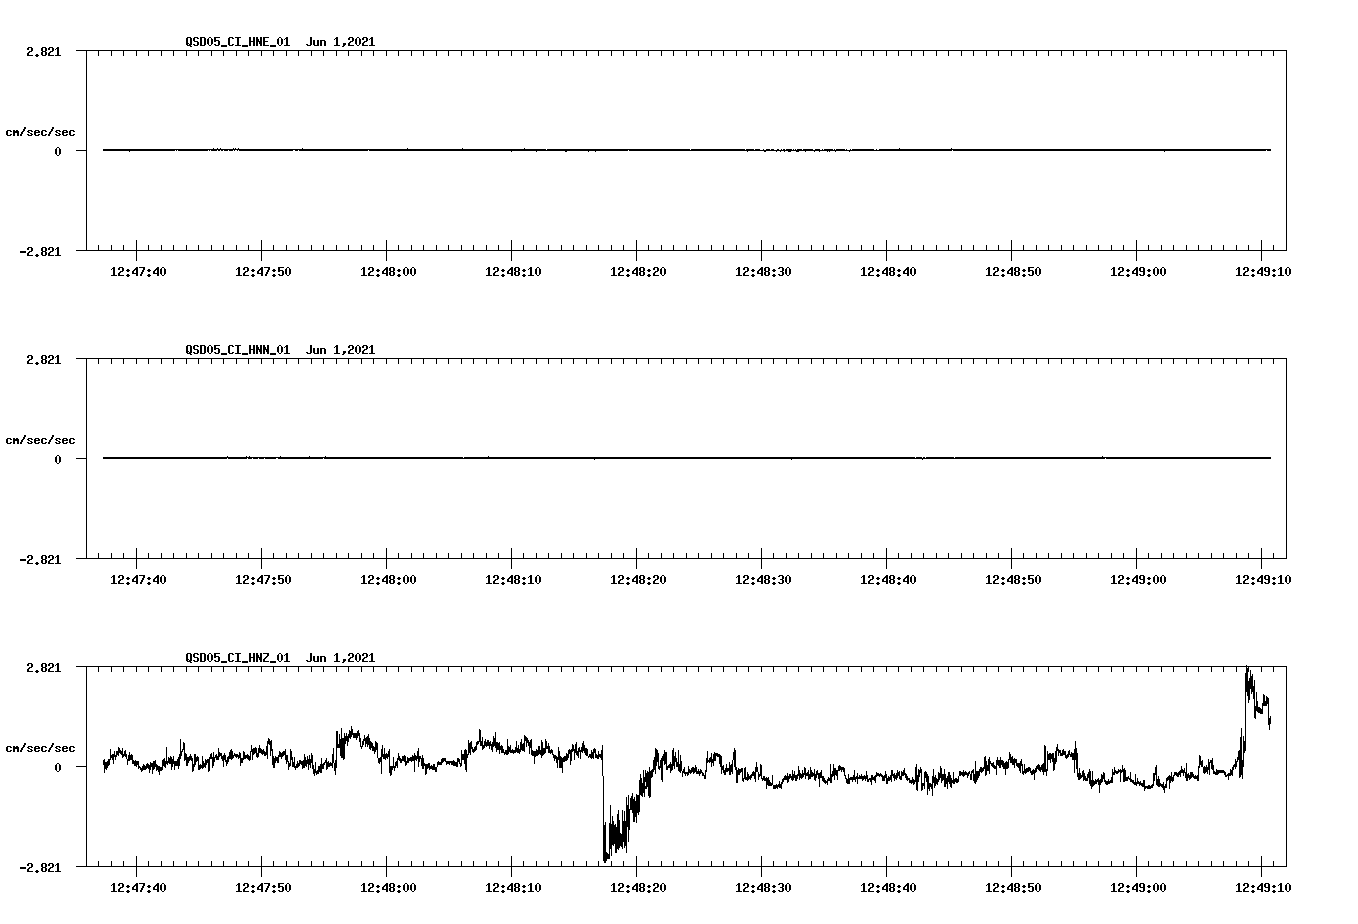This screenshot has width=1358, height=924.
Task: Click the 12:47:40 time label under HNE plot
Action: [x=138, y=272]
